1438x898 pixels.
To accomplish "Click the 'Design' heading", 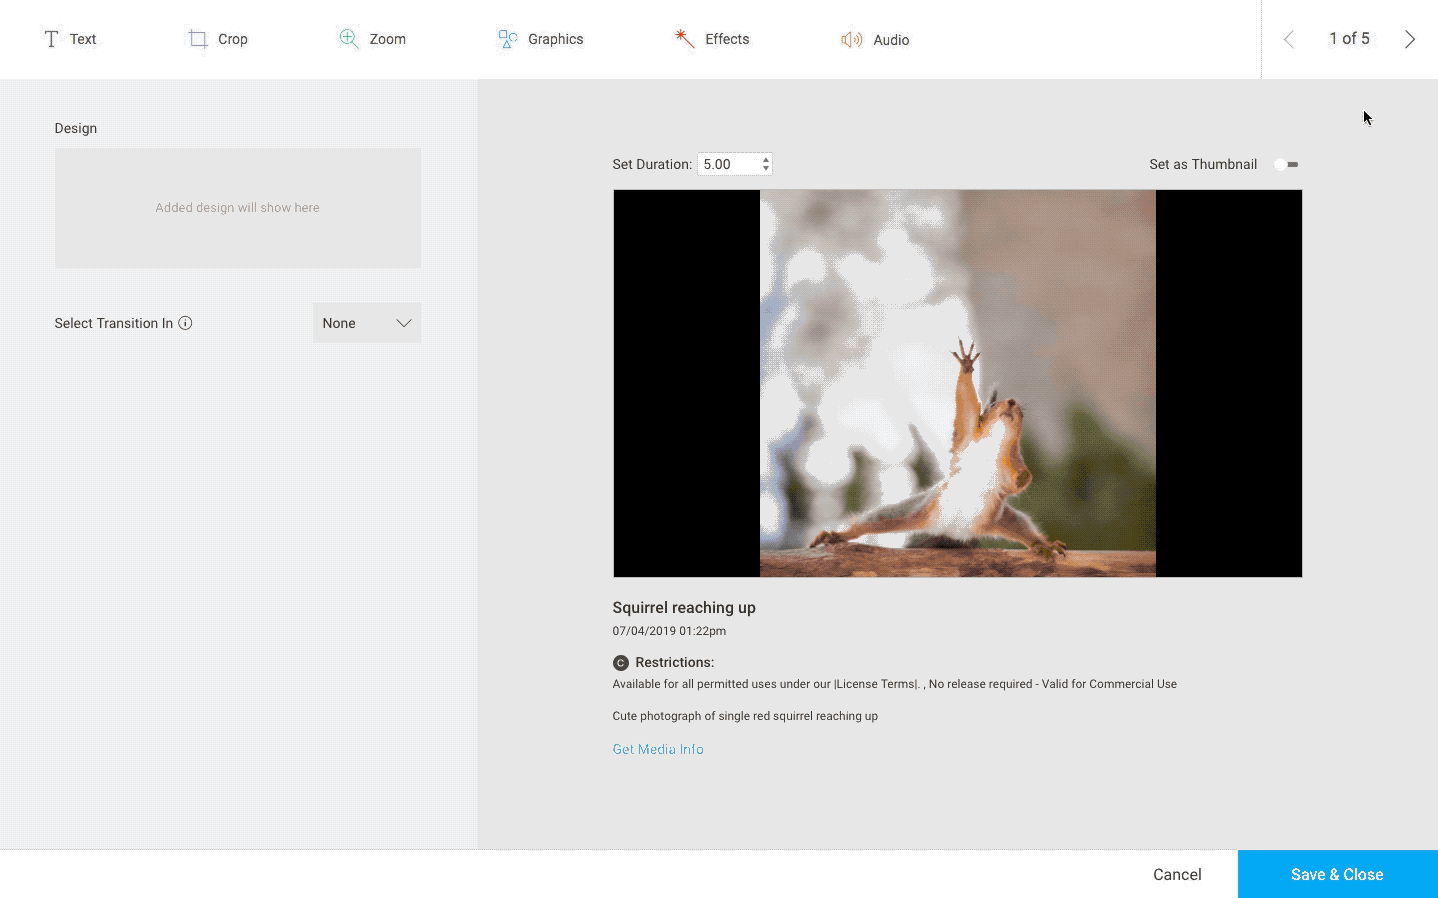I will 76,128.
